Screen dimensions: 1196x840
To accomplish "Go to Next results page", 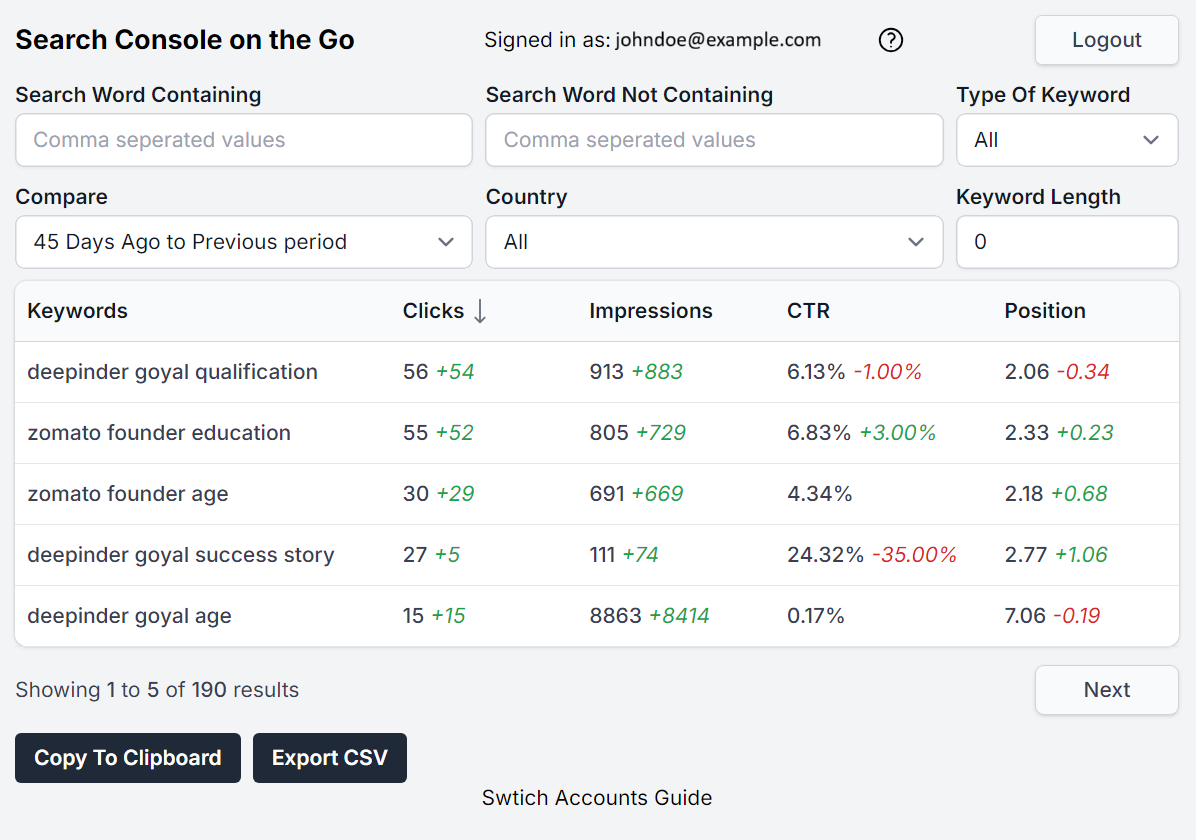I will pyautogui.click(x=1106, y=690).
